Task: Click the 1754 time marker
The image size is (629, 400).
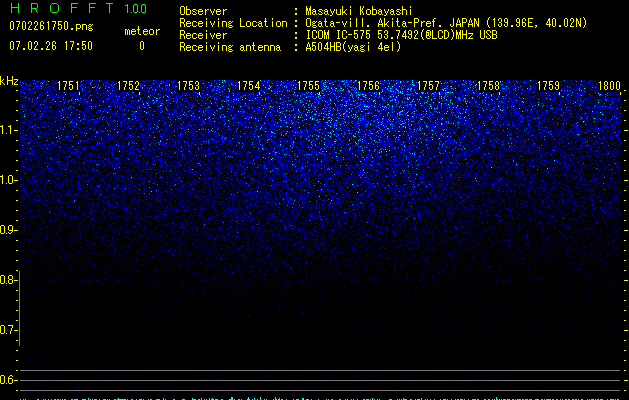Action: 248,86
